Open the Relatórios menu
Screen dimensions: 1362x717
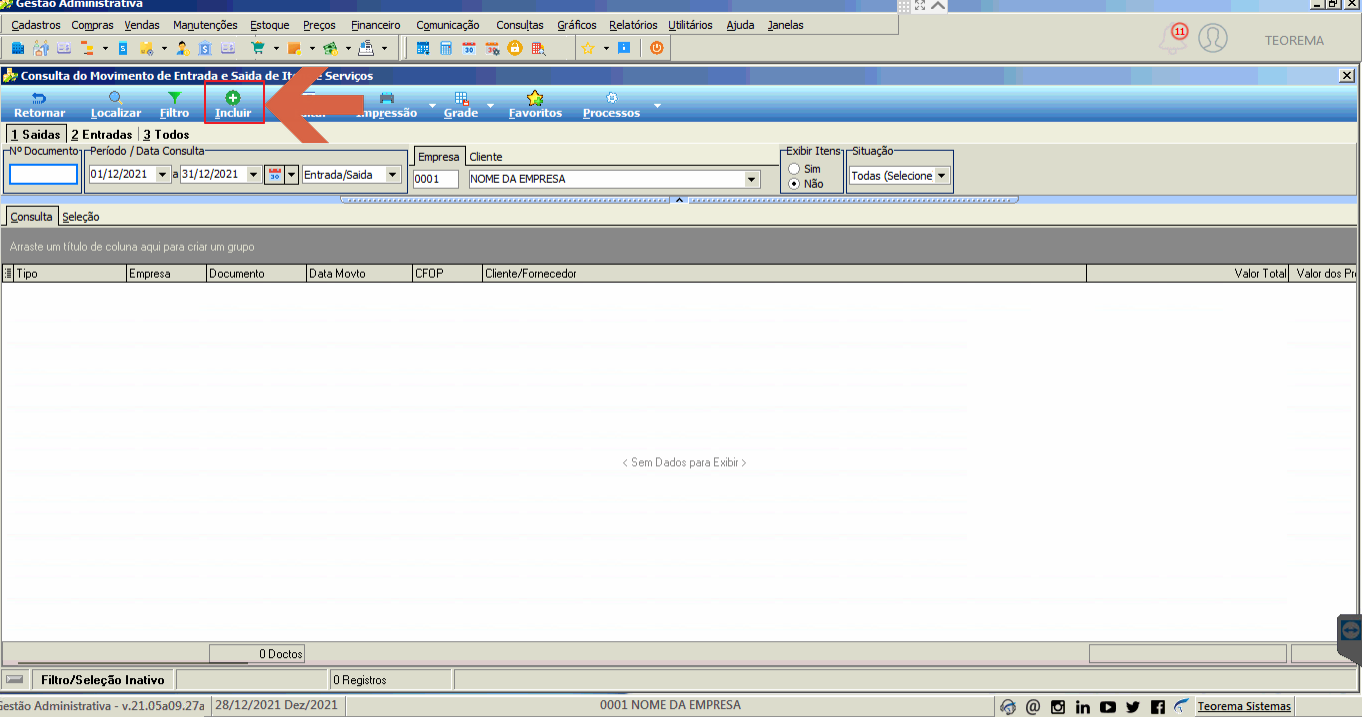tap(633, 25)
